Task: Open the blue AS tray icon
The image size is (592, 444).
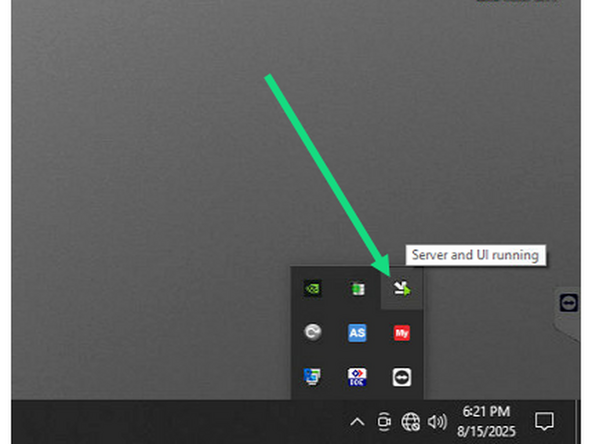Action: (357, 333)
